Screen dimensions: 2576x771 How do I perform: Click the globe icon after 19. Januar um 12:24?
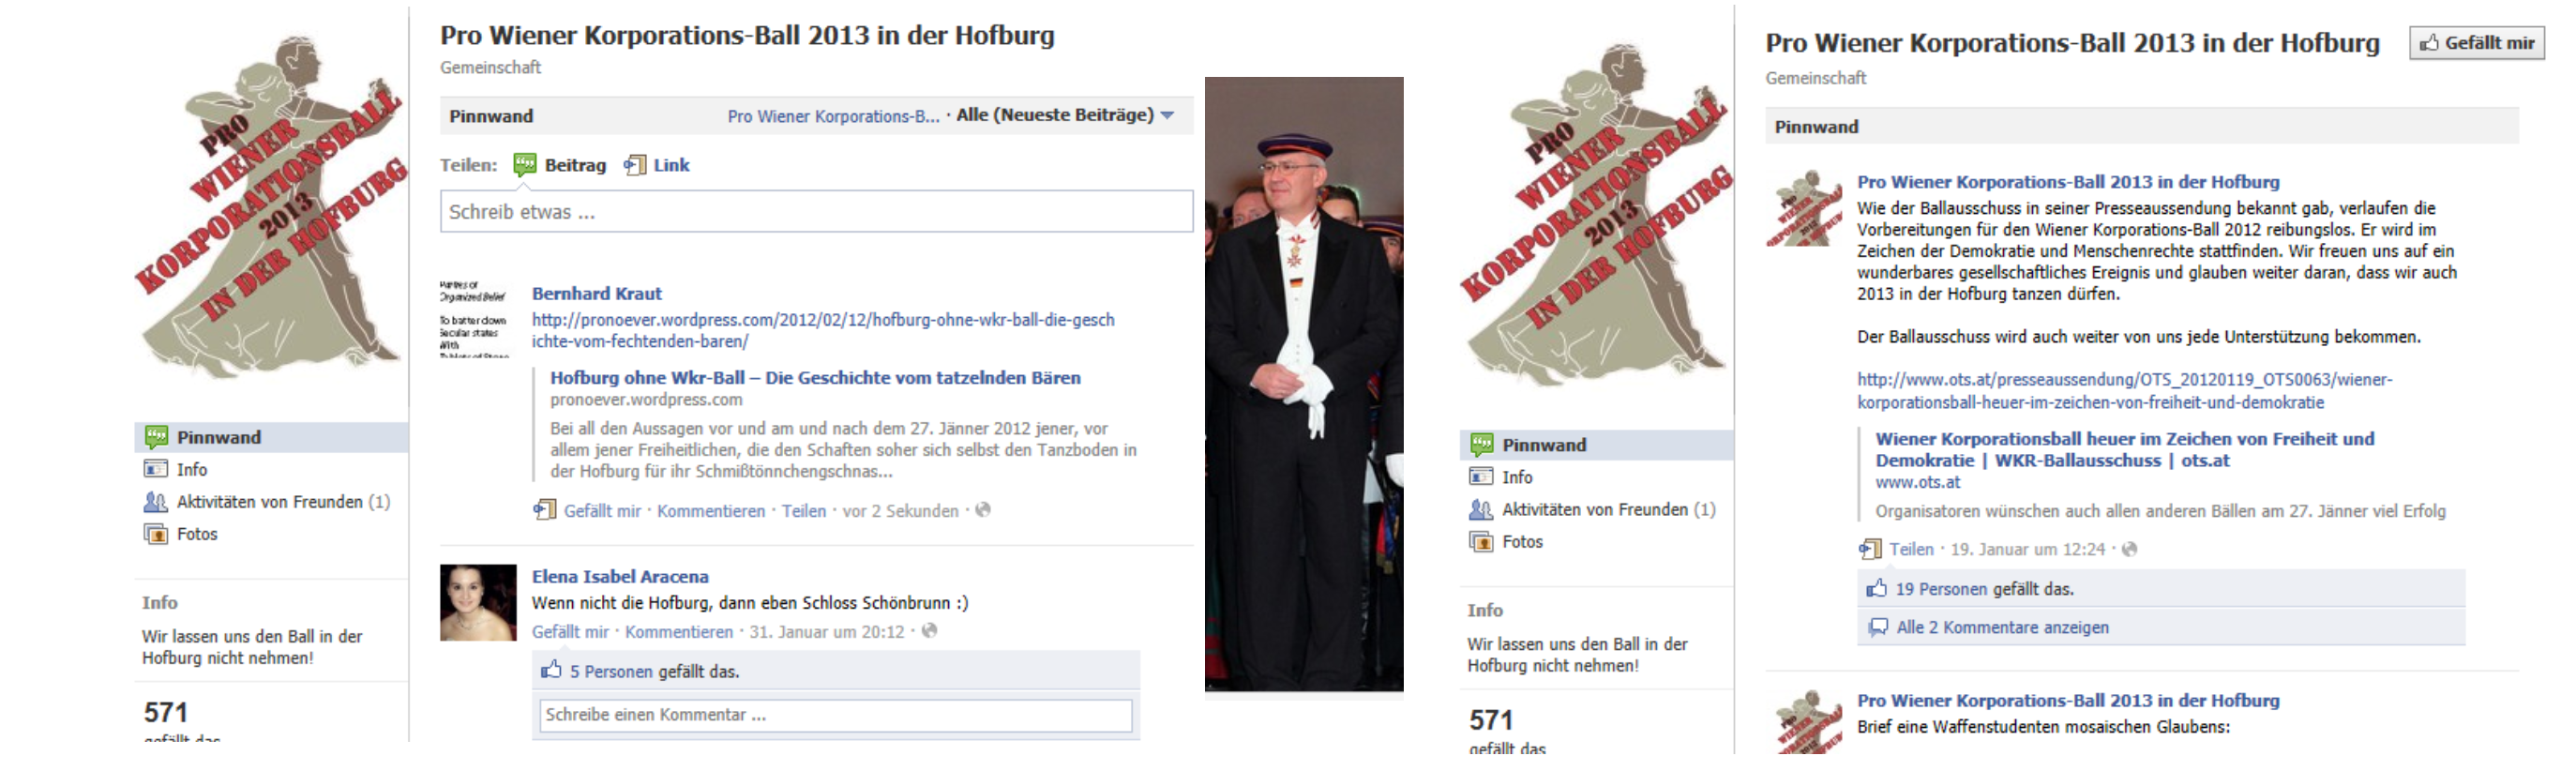[x=2129, y=549]
